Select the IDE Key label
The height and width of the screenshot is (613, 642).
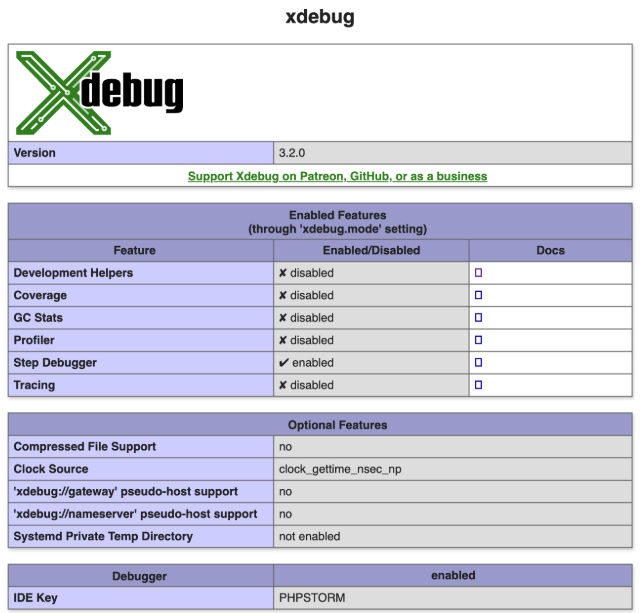click(35, 598)
